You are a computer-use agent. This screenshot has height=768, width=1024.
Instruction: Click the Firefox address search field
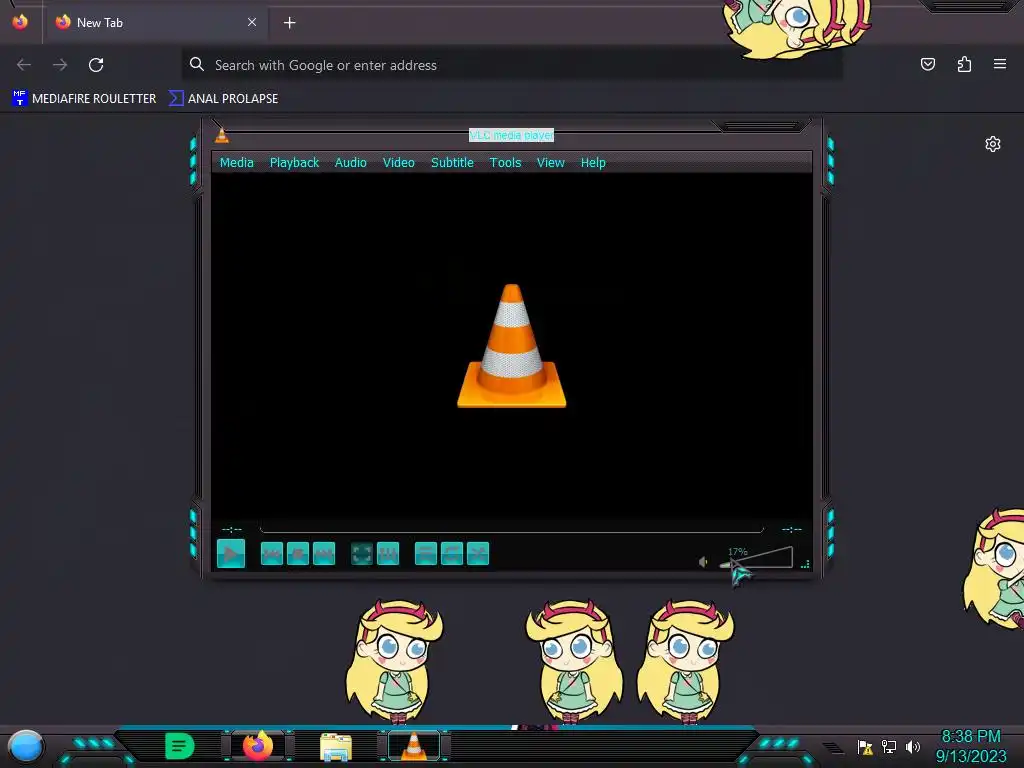pyautogui.click(x=512, y=65)
